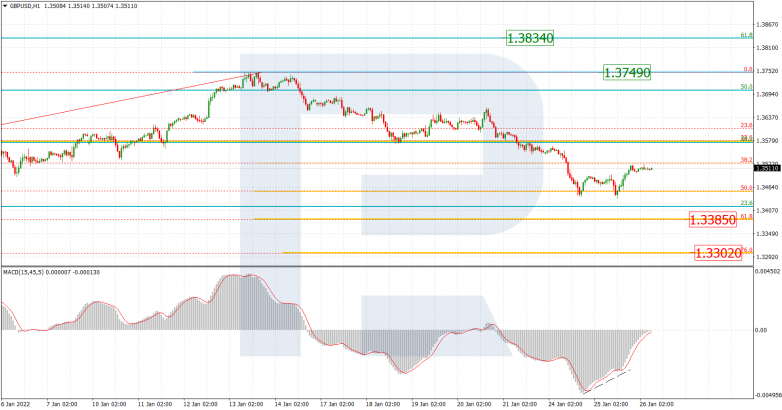Select the 1.33020 red price label

718,253
